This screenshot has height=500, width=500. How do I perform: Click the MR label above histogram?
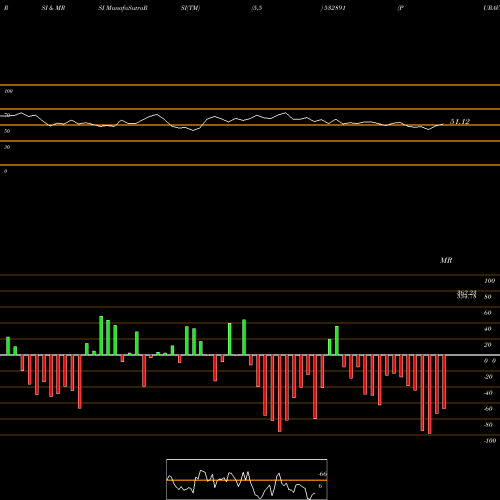[446, 260]
